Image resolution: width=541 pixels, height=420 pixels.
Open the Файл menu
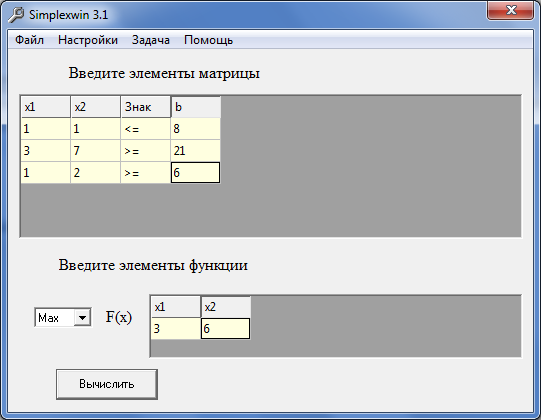click(x=29, y=40)
